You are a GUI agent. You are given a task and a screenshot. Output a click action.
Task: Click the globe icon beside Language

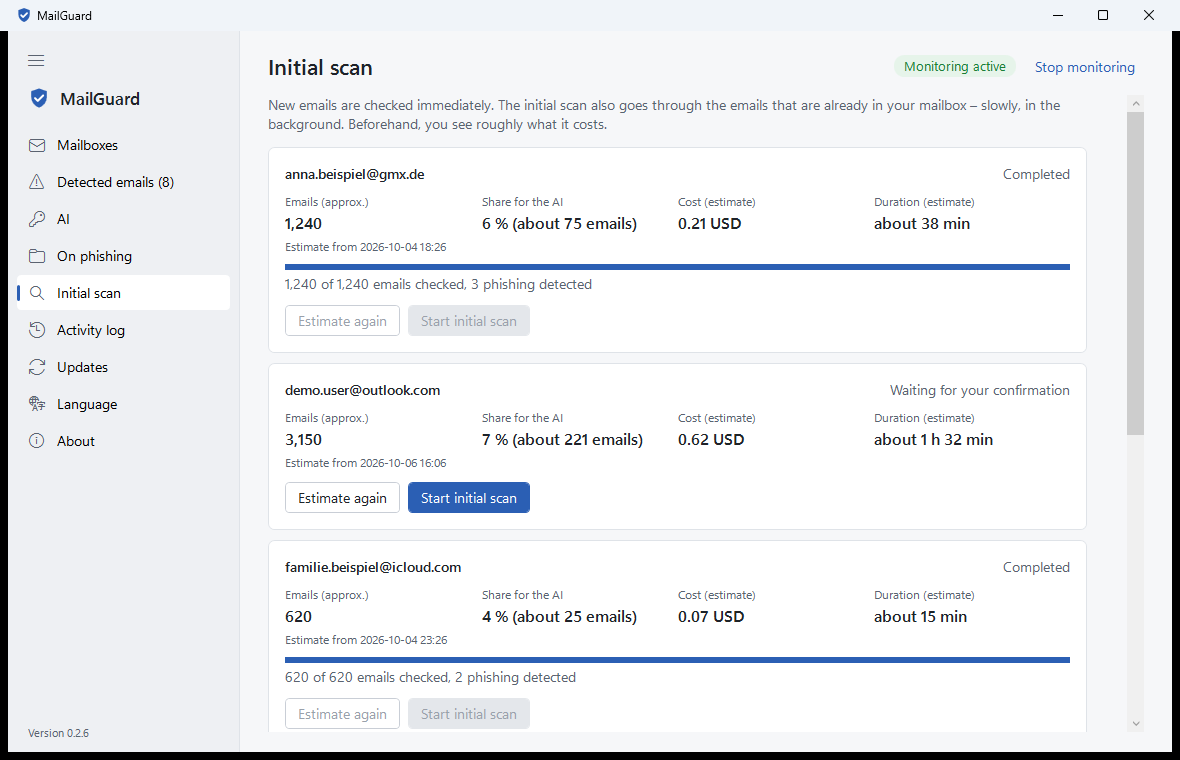[37, 404]
